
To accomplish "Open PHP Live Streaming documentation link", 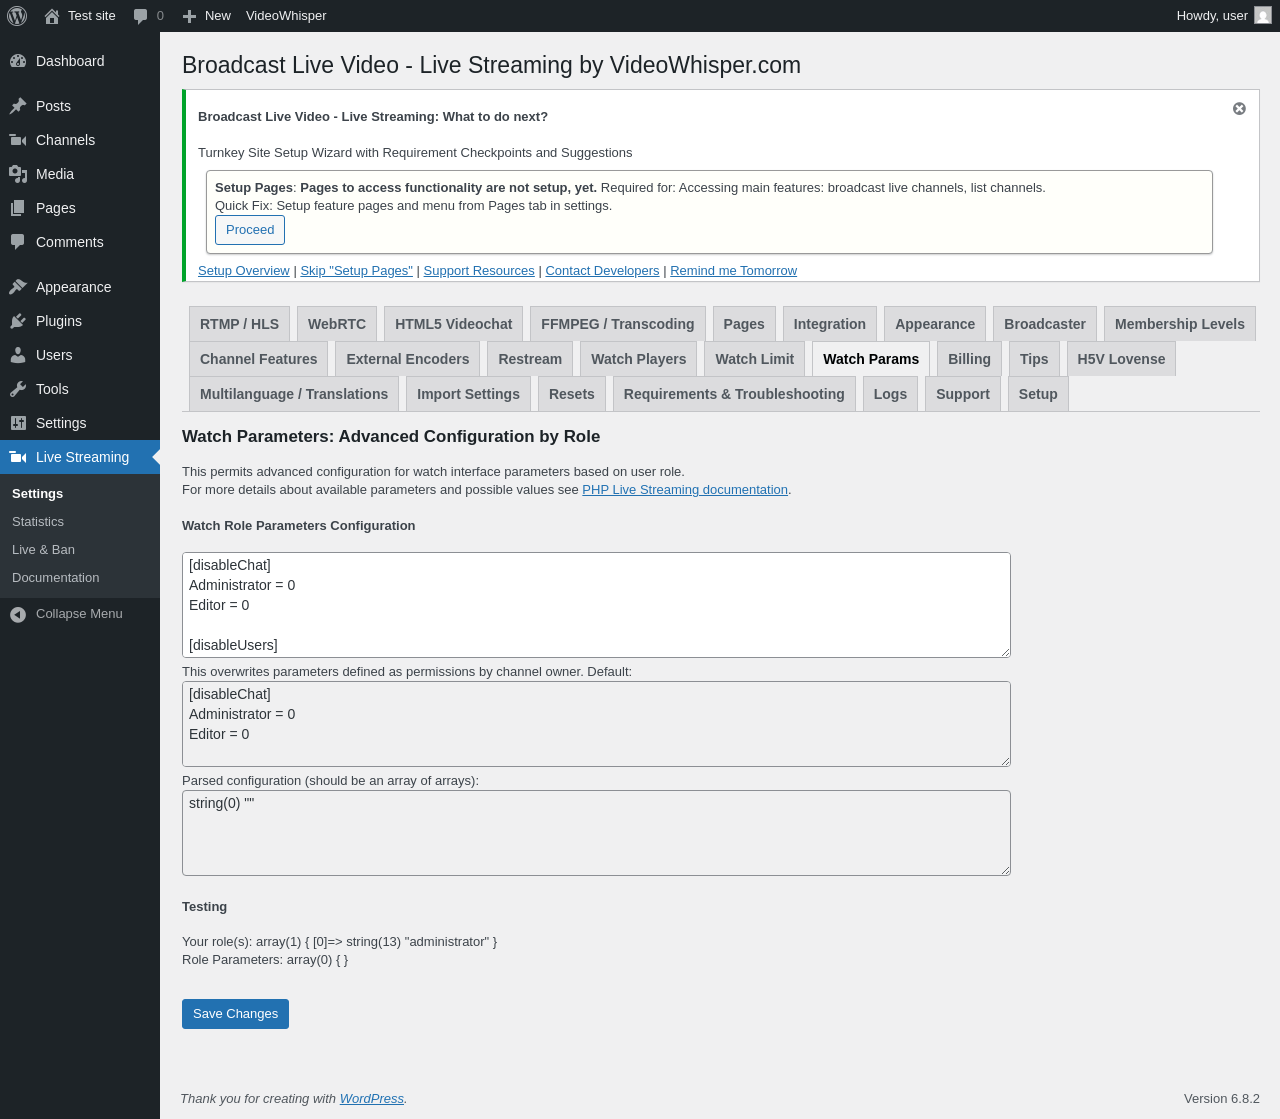I will click(x=685, y=490).
